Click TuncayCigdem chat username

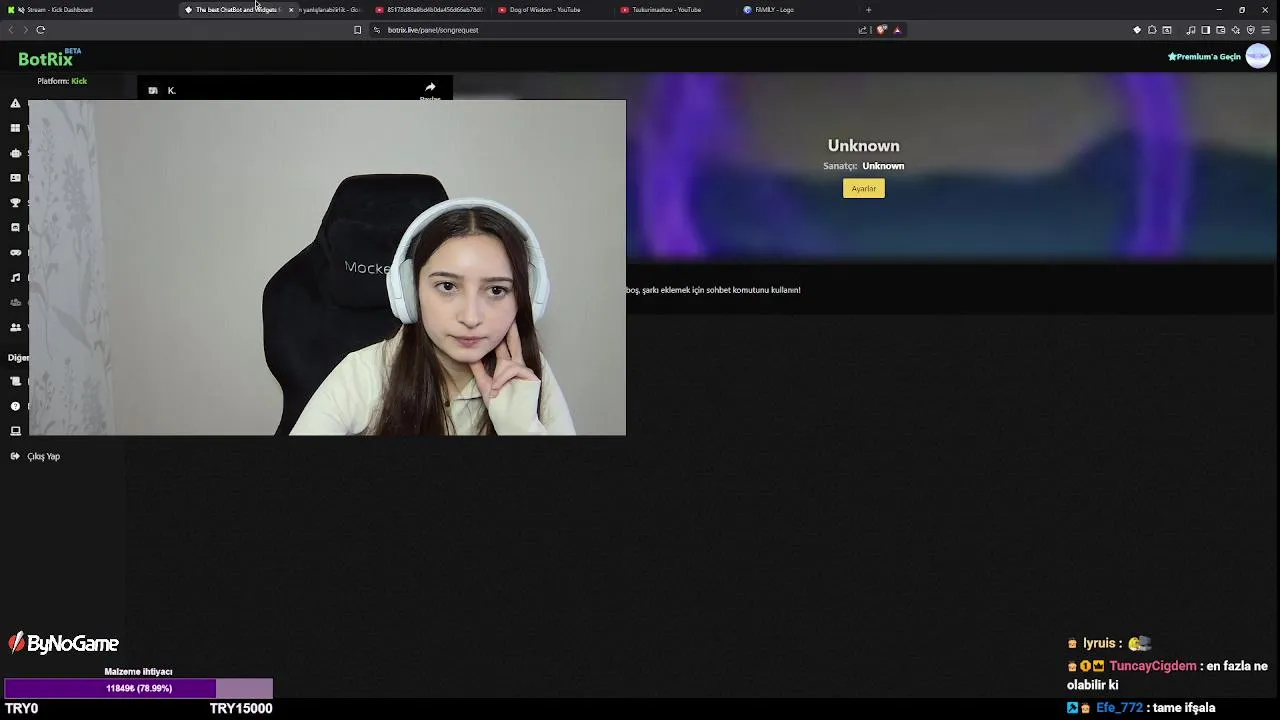[x=1153, y=666]
